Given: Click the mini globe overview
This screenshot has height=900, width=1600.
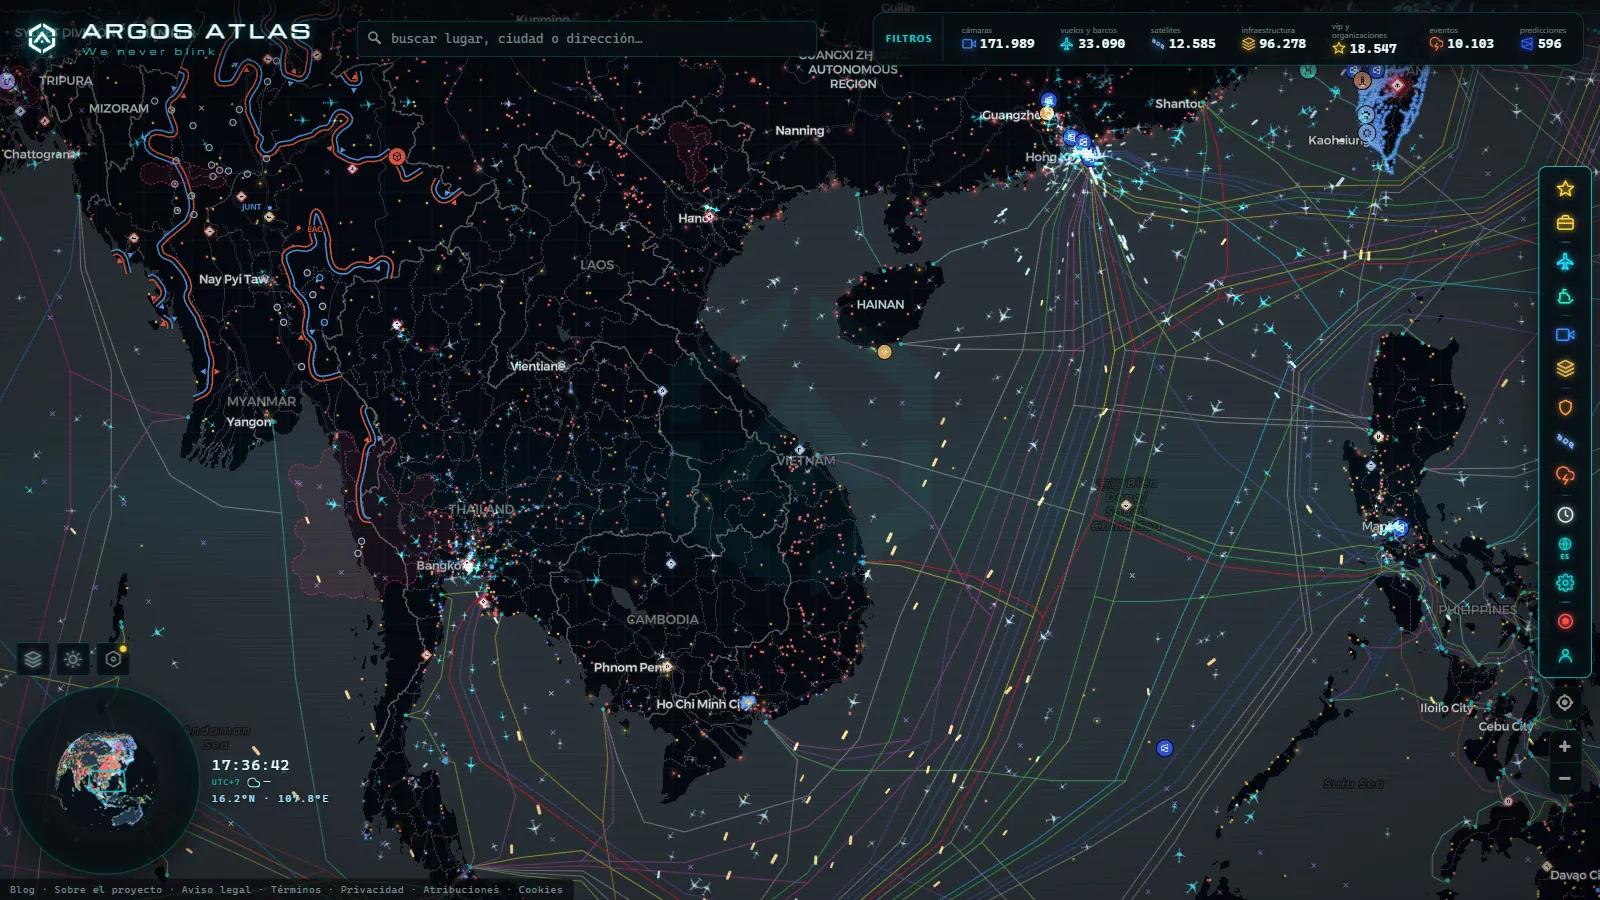Looking at the screenshot, I should point(105,779).
